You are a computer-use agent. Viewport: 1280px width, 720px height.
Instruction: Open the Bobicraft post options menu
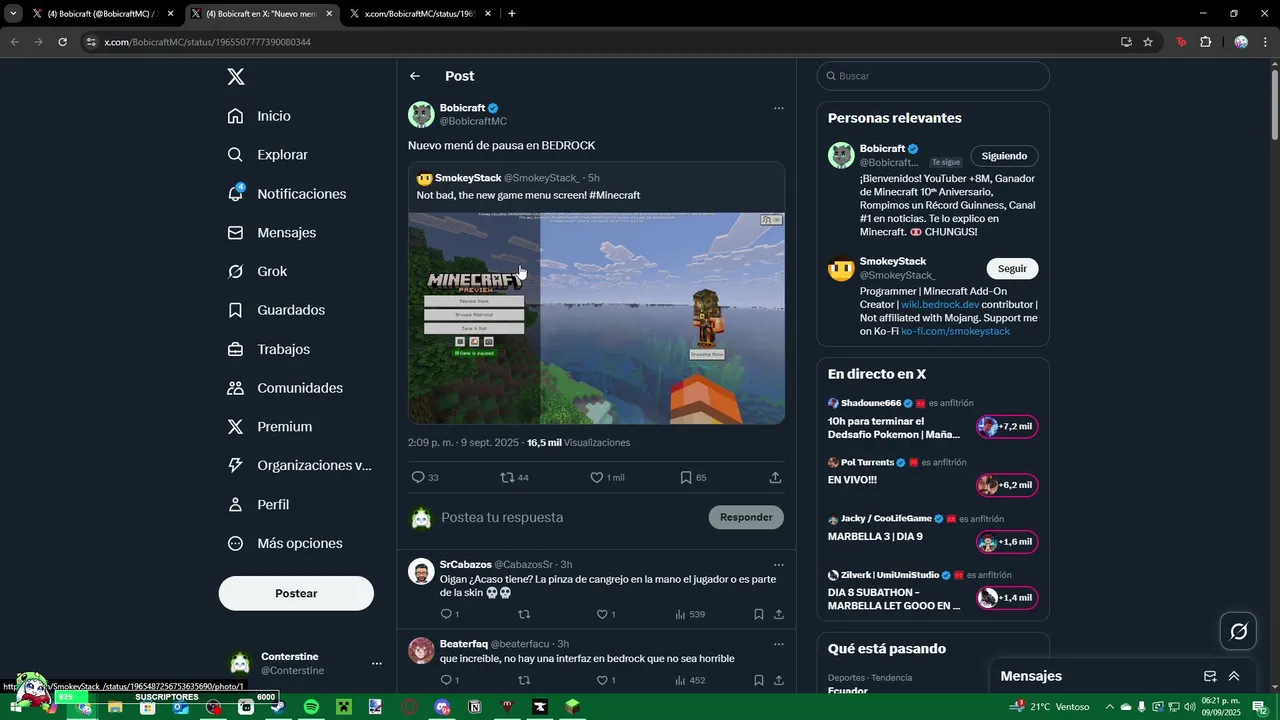tap(779, 108)
